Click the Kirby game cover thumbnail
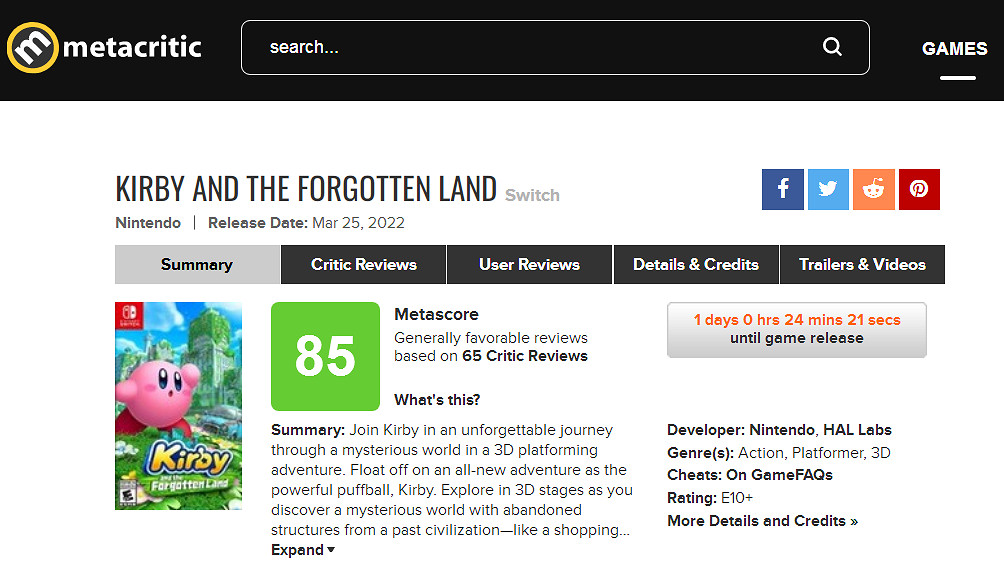The width and height of the screenshot is (1004, 571). pos(179,406)
